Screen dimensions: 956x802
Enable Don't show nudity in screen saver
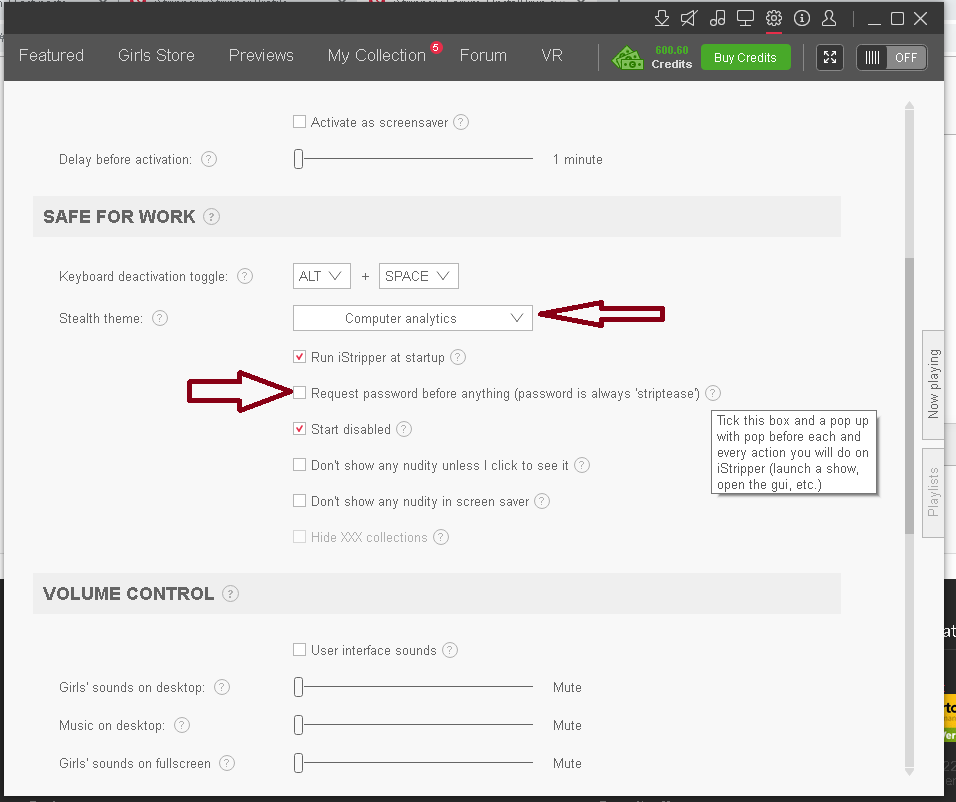[x=299, y=501]
